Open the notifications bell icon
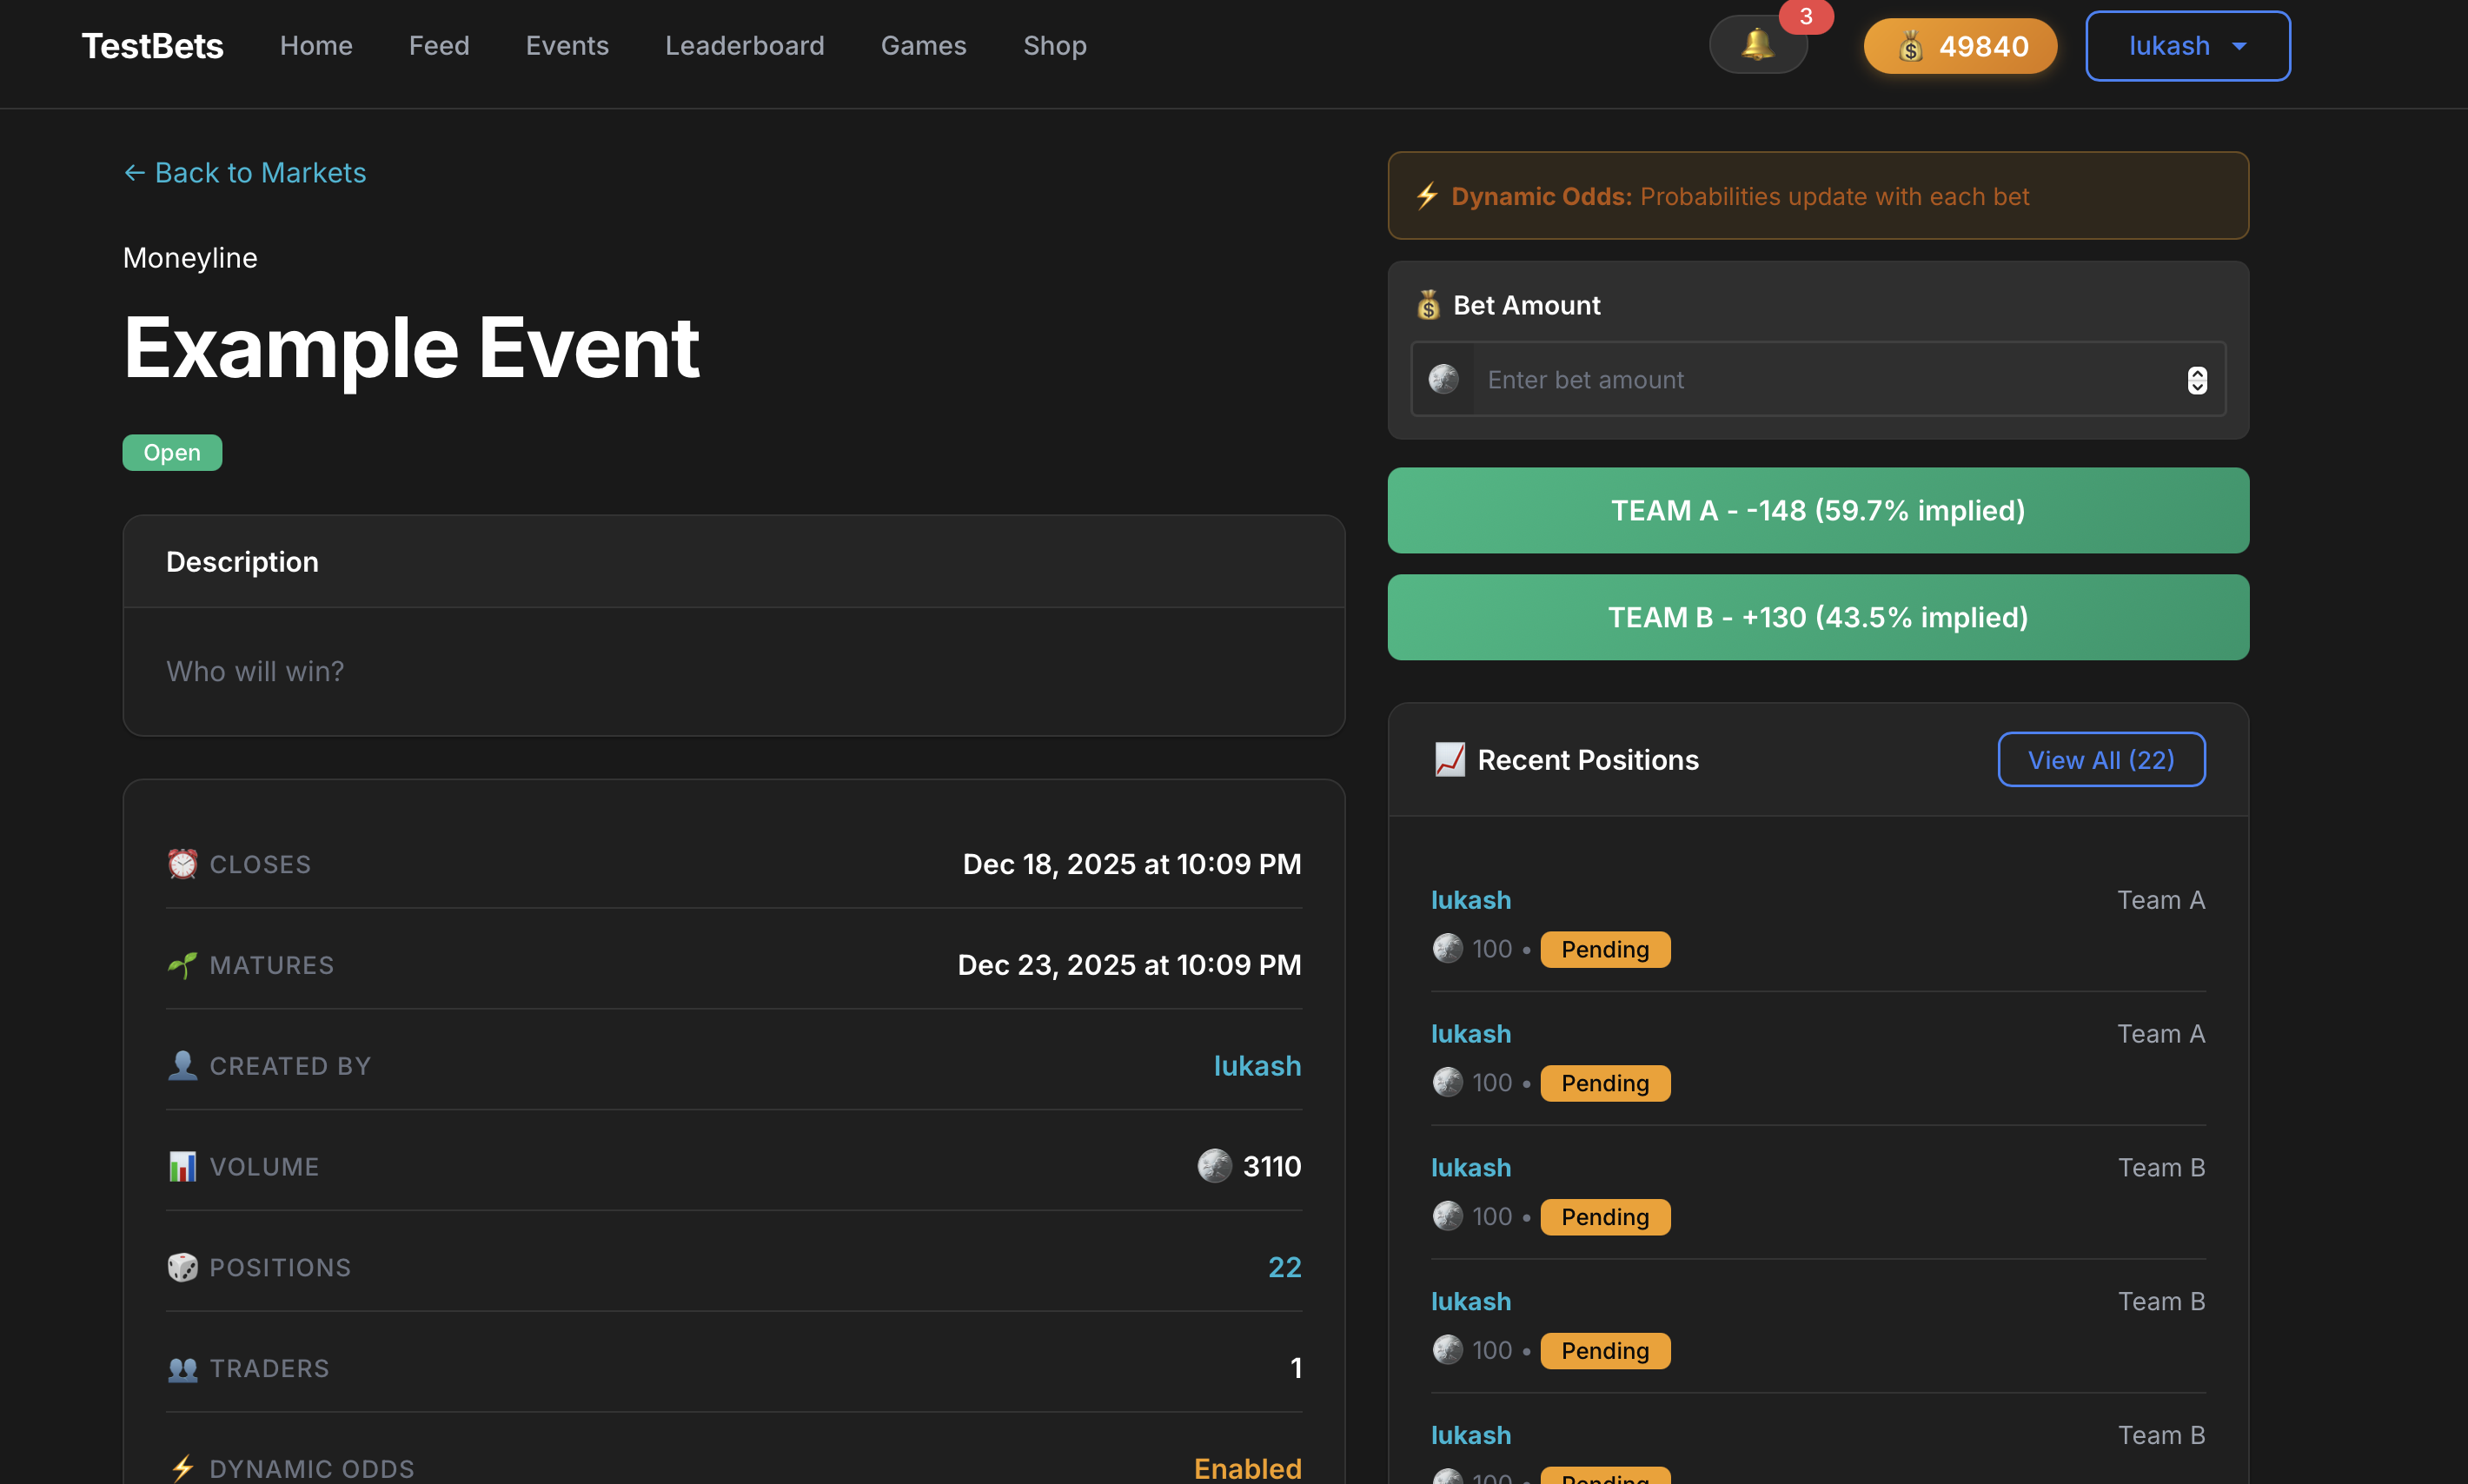This screenshot has width=2468, height=1484. click(x=1757, y=45)
